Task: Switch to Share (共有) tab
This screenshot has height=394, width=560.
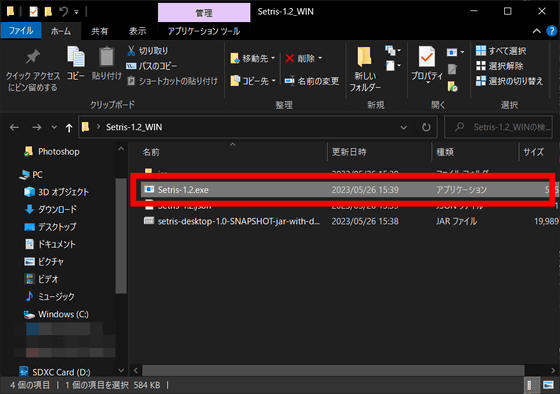Action: pos(100,31)
